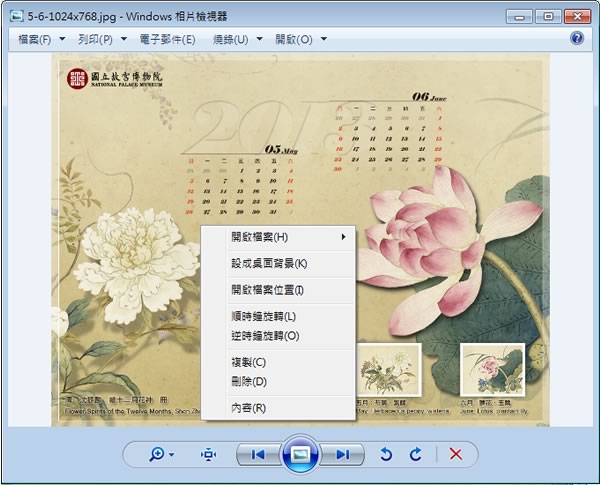The width and height of the screenshot is (600, 485).
Task: Open 內容(R) properties from context menu
Action: point(278,408)
